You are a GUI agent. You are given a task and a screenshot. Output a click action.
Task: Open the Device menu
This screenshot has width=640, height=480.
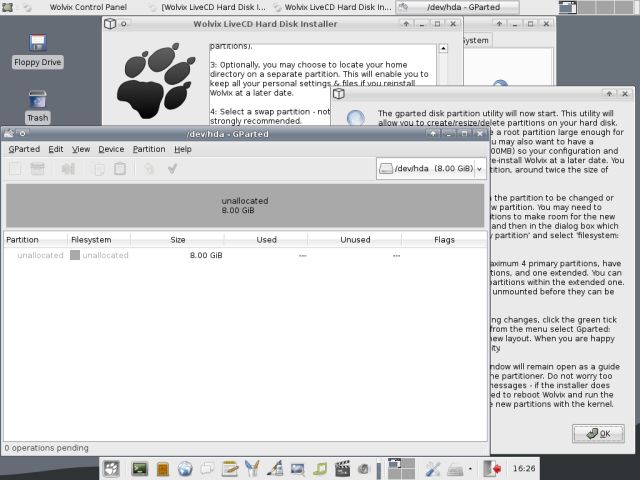(x=111, y=149)
